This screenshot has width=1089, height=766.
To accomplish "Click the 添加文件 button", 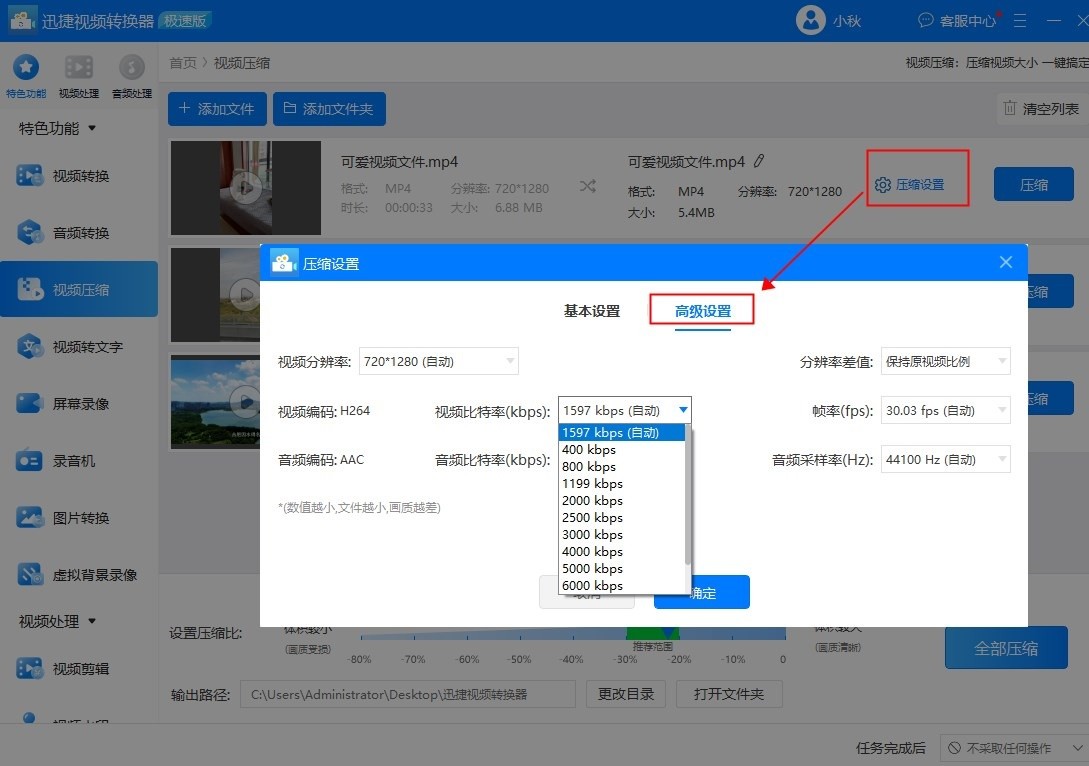I will pyautogui.click(x=217, y=109).
